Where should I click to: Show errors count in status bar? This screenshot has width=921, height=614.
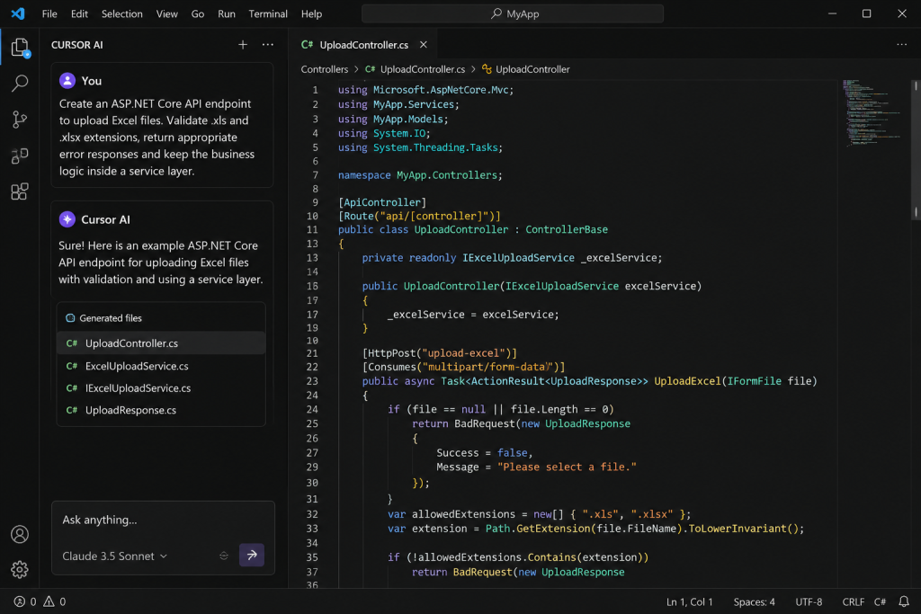[x=25, y=602]
